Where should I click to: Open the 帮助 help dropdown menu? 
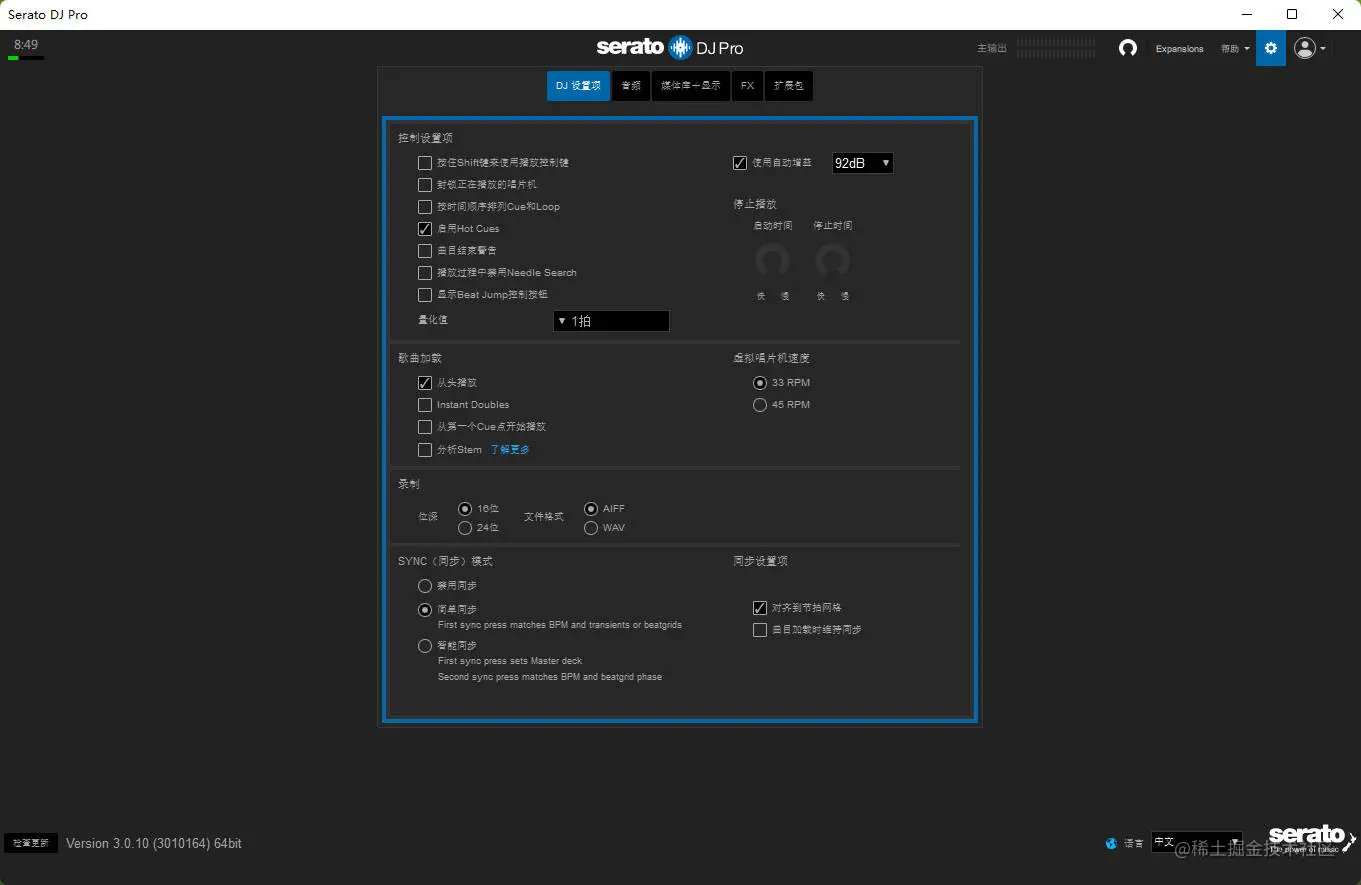tap(1235, 49)
